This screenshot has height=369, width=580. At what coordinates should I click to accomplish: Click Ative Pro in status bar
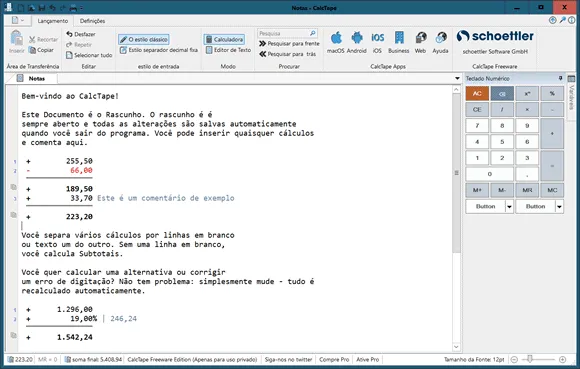368,359
